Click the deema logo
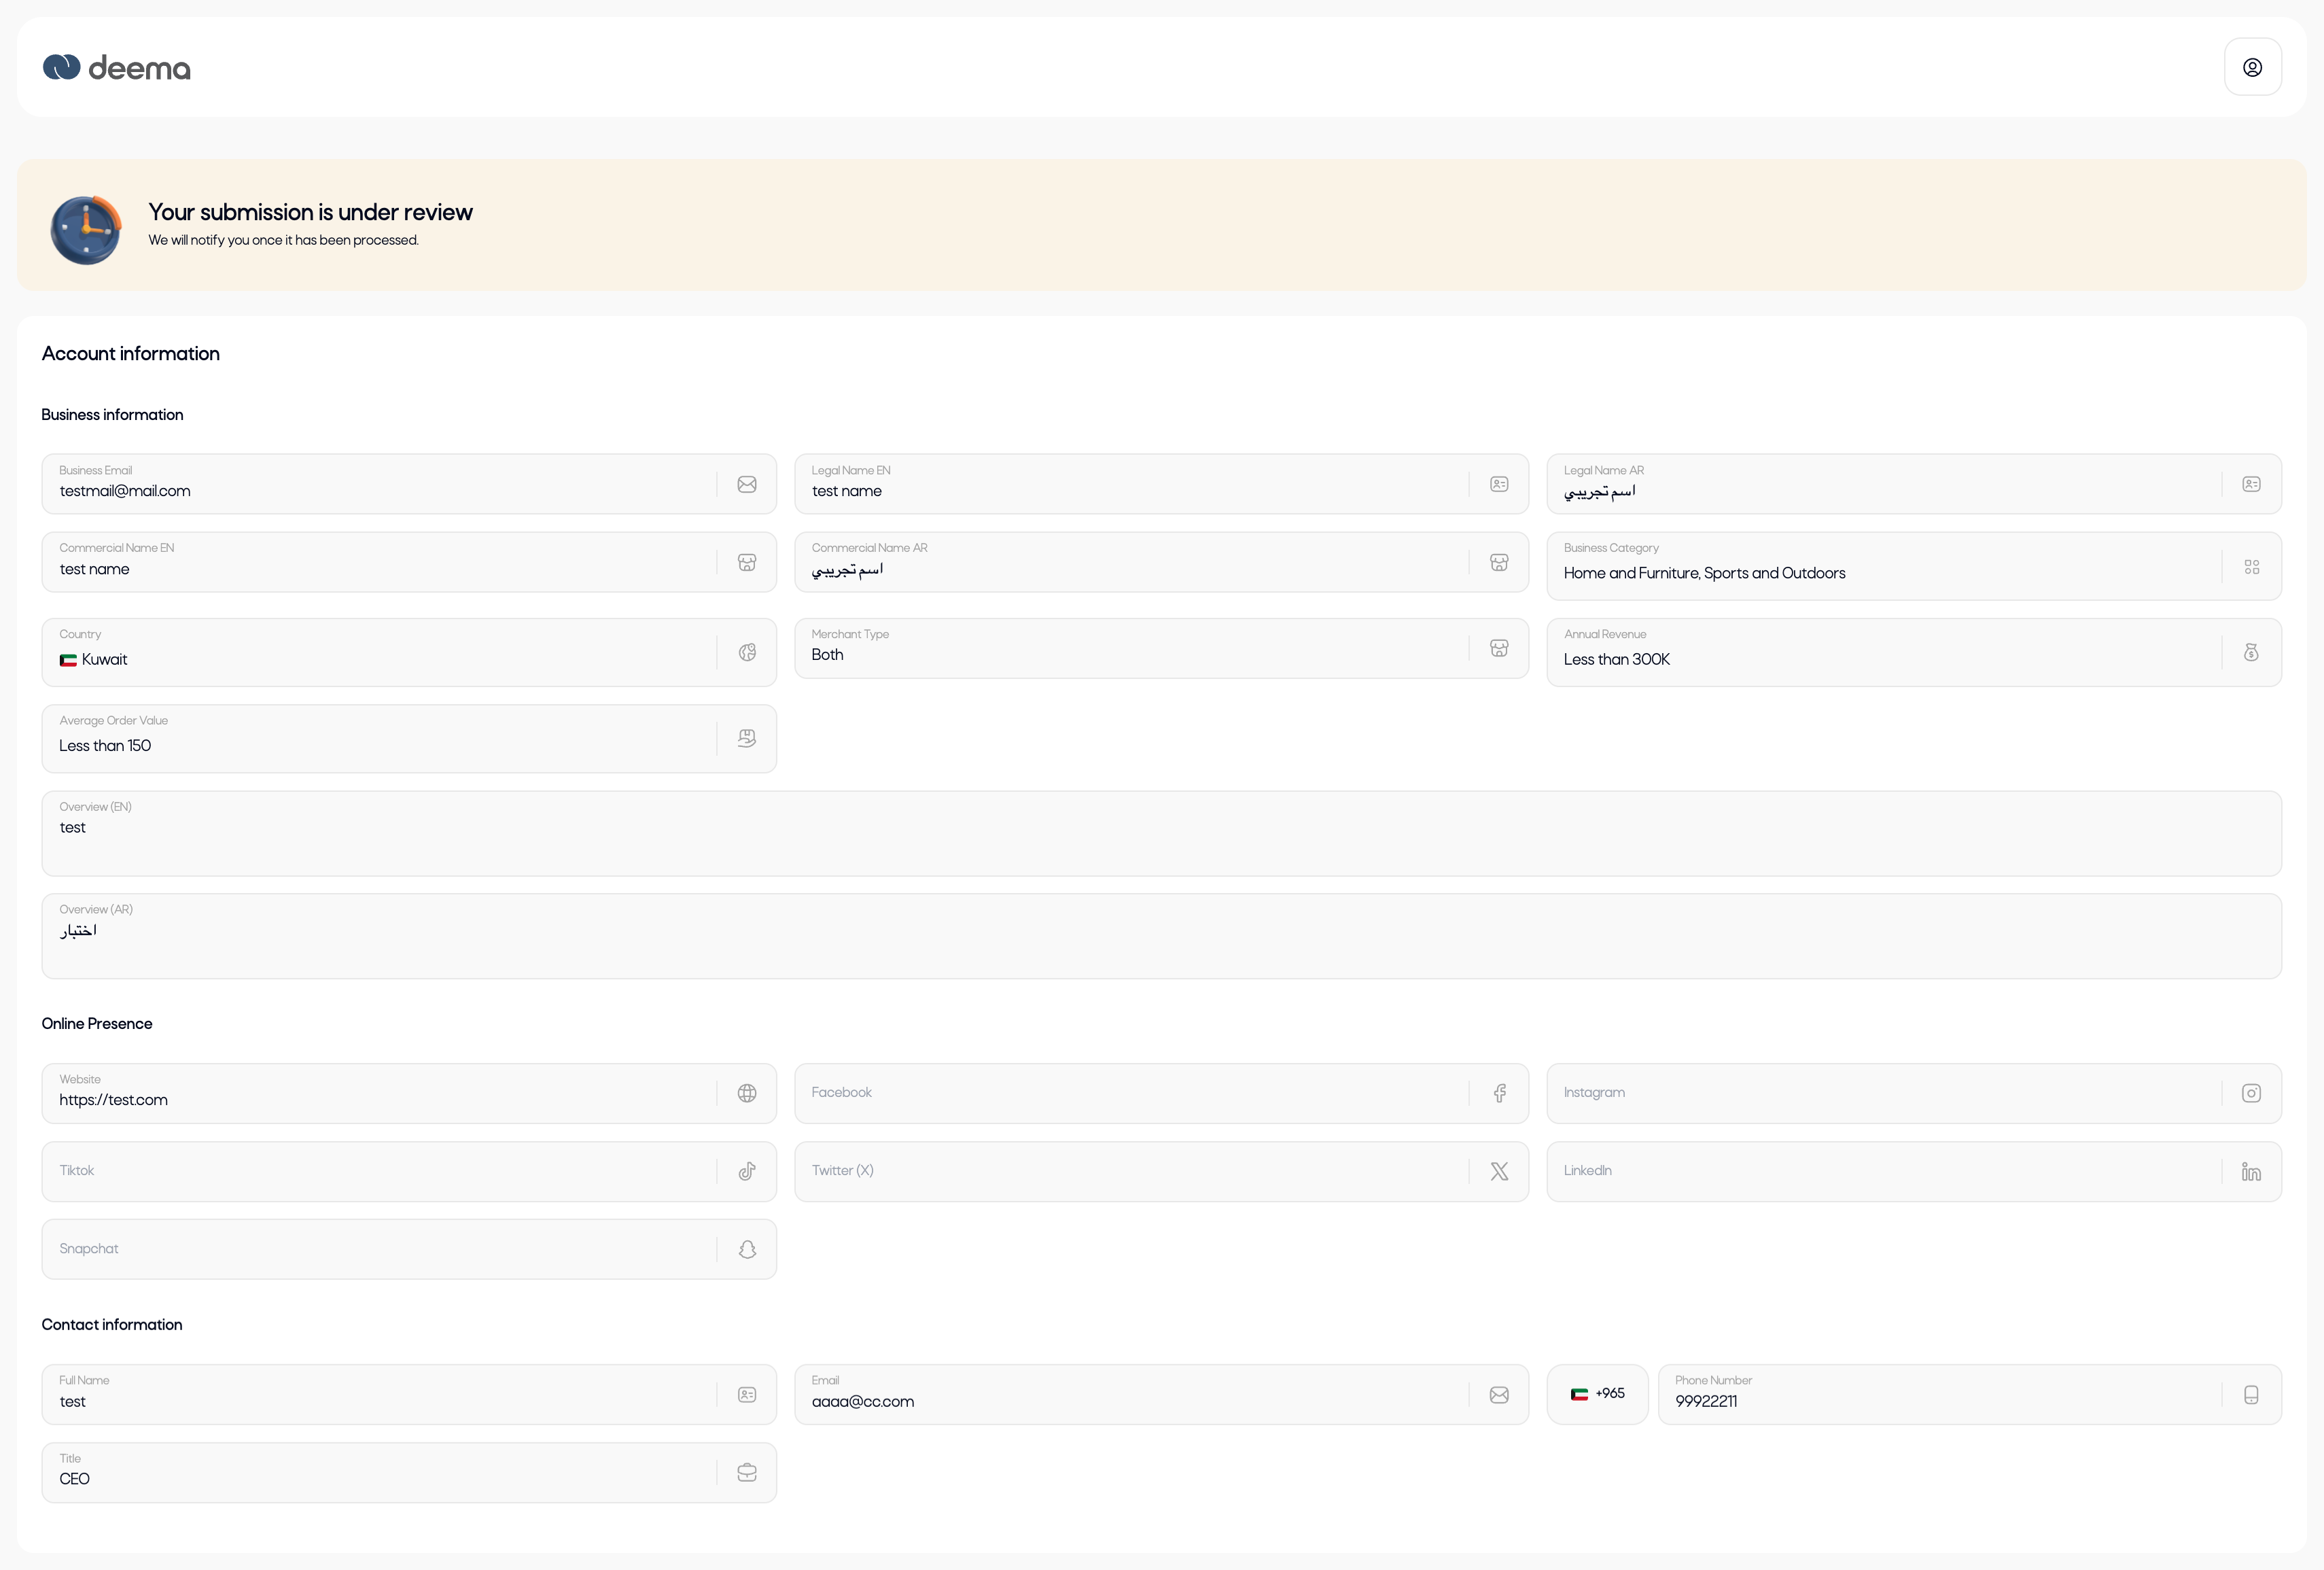 [x=117, y=67]
